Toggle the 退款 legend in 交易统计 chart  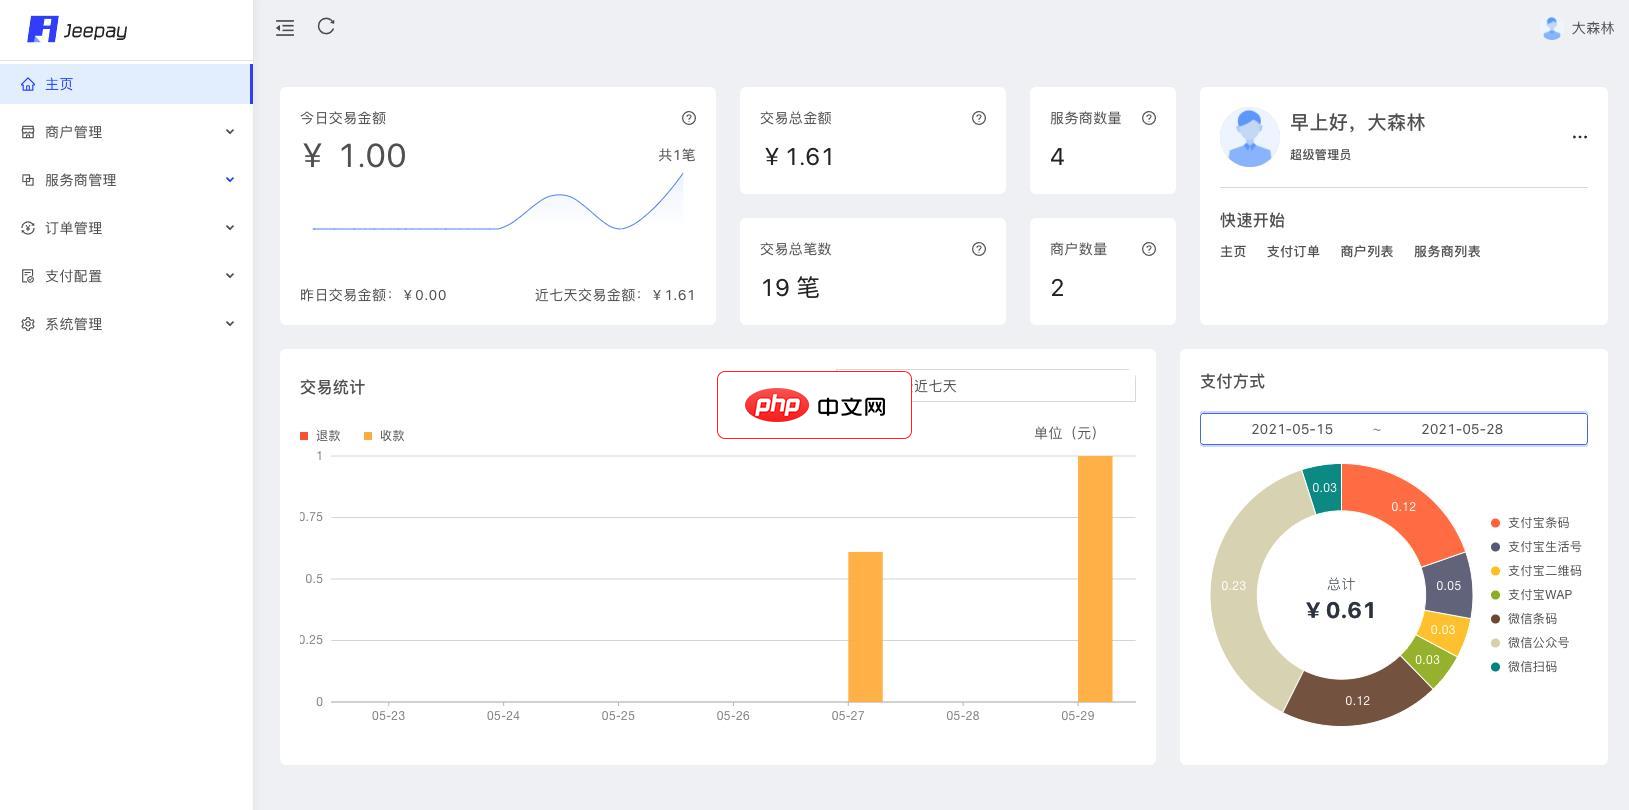click(320, 436)
